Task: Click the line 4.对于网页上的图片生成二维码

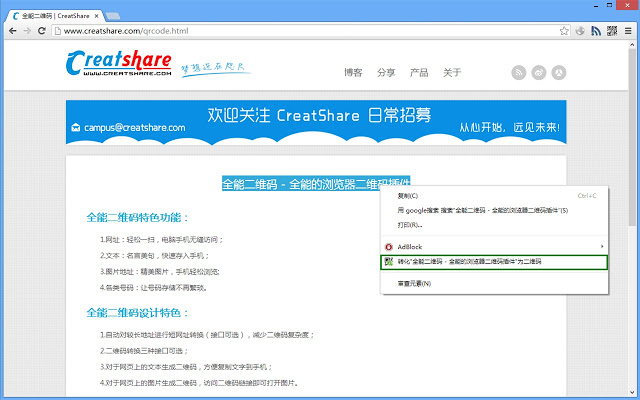Action: [200, 383]
